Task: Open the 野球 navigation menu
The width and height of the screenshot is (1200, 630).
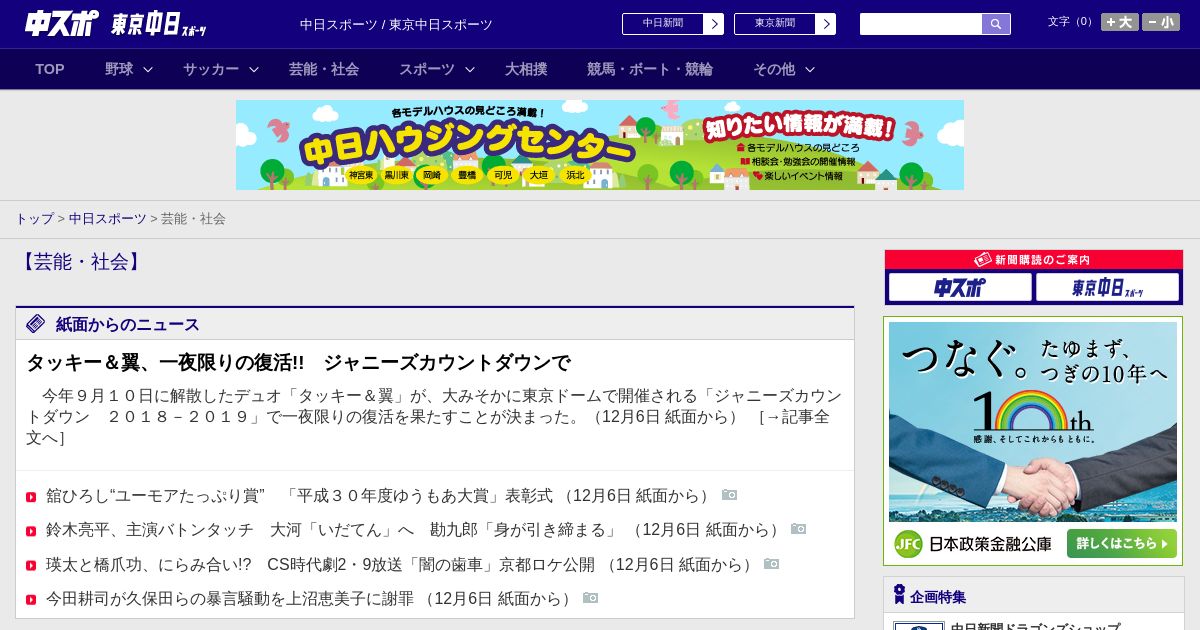Action: tap(119, 69)
